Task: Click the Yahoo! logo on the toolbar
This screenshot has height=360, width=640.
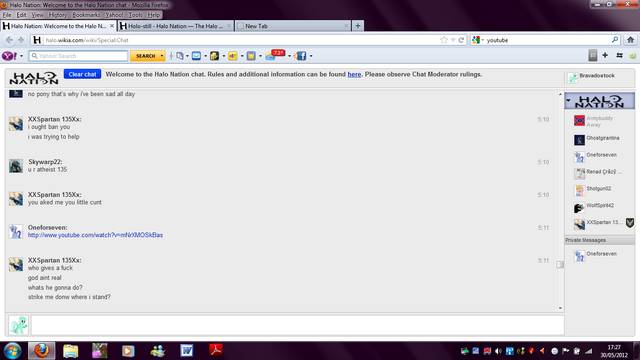Action: (x=9, y=56)
